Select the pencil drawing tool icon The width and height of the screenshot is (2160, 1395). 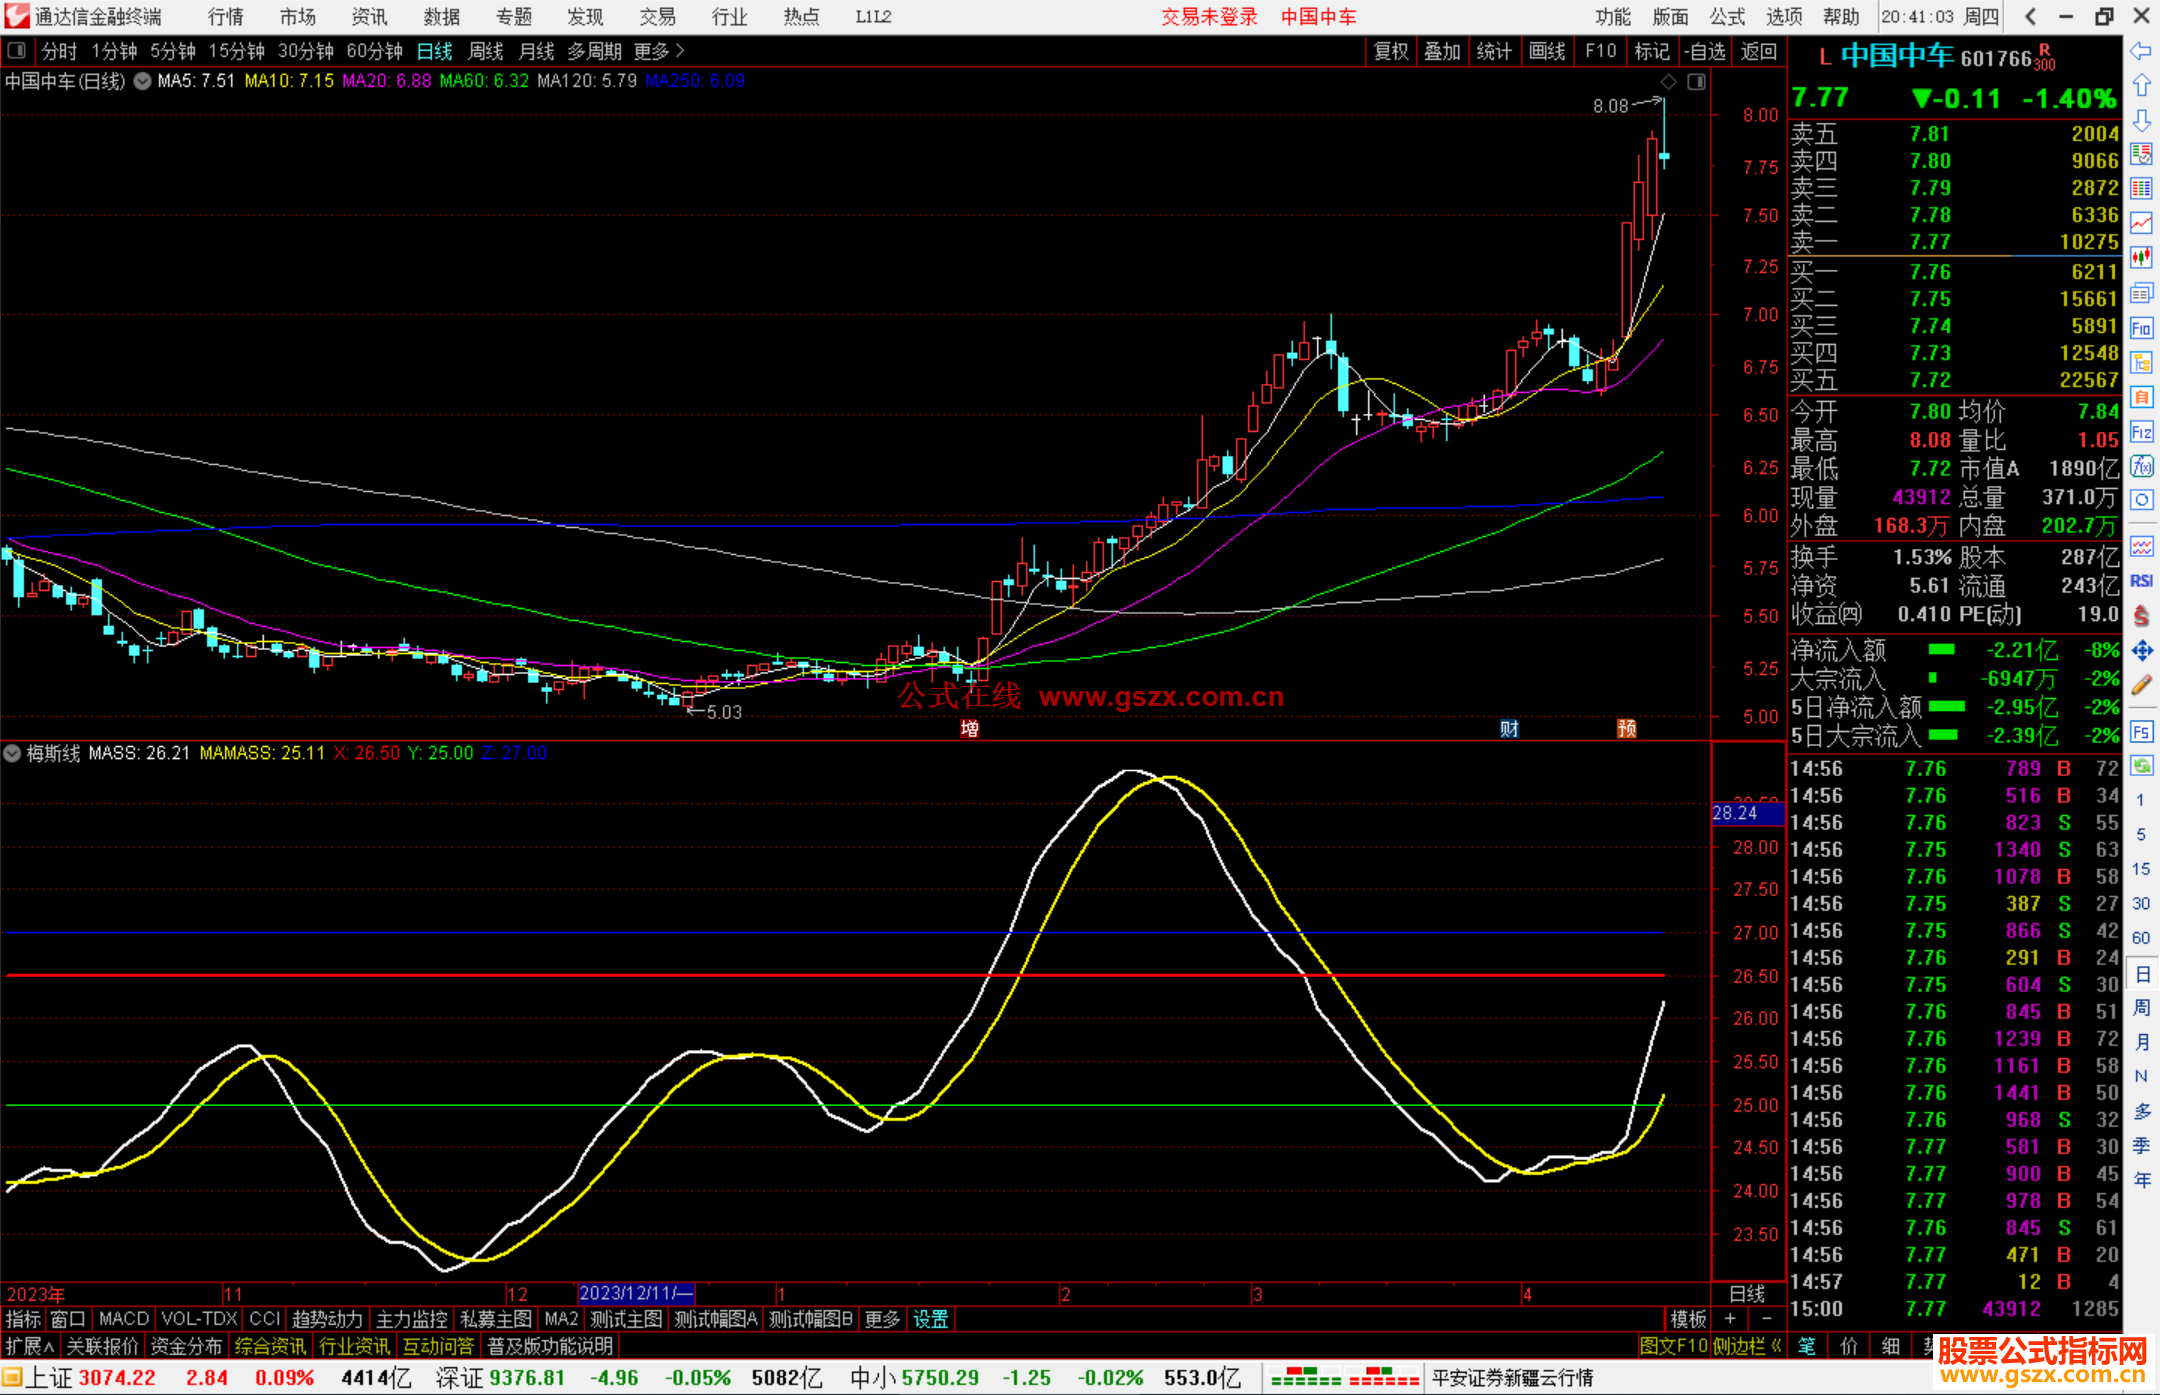click(2141, 685)
